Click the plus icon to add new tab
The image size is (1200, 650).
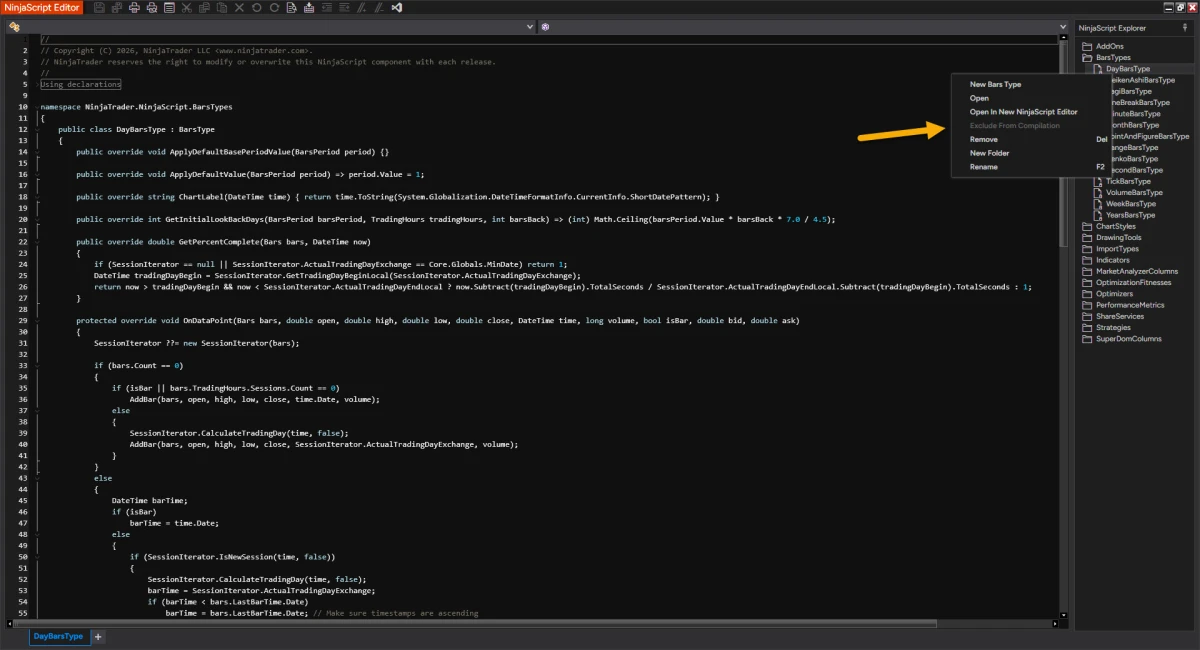point(98,637)
